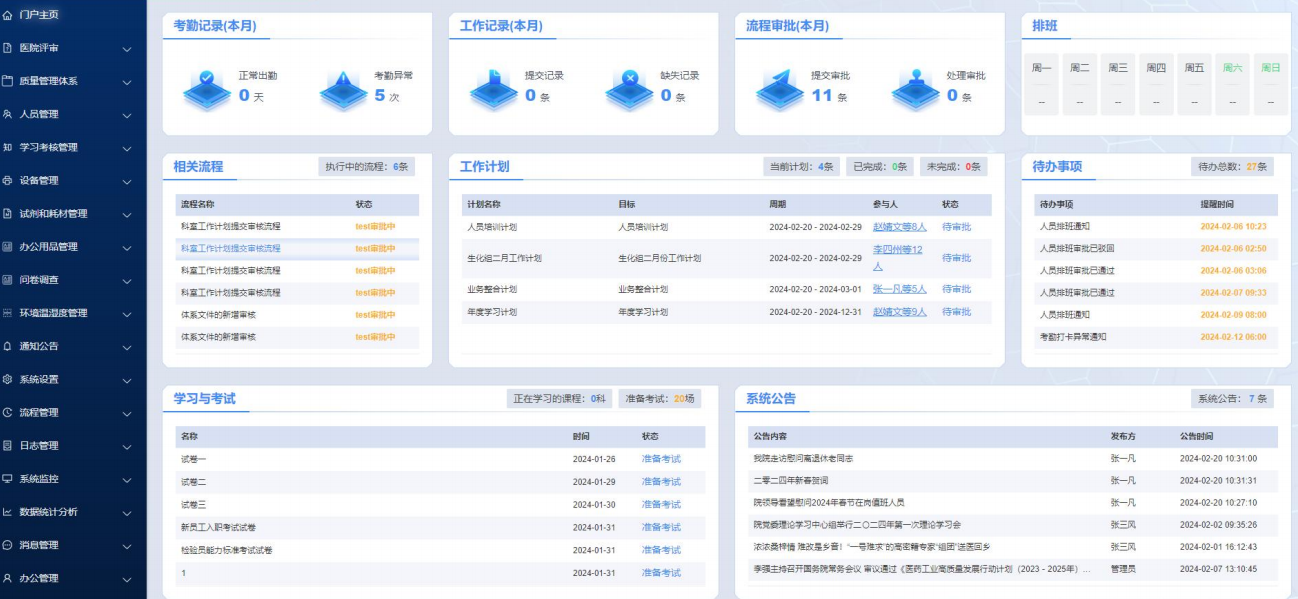1298x599 pixels.
Task: Expand the 质量管理体系 chevron
Action: click(127, 82)
